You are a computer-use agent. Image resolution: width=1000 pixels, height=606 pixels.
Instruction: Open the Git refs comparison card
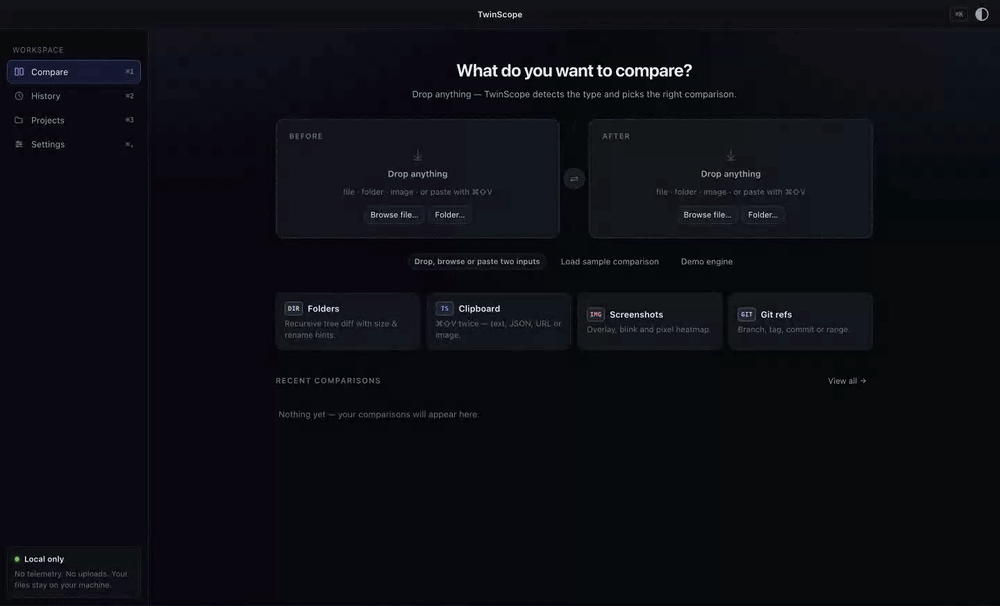tap(800, 321)
